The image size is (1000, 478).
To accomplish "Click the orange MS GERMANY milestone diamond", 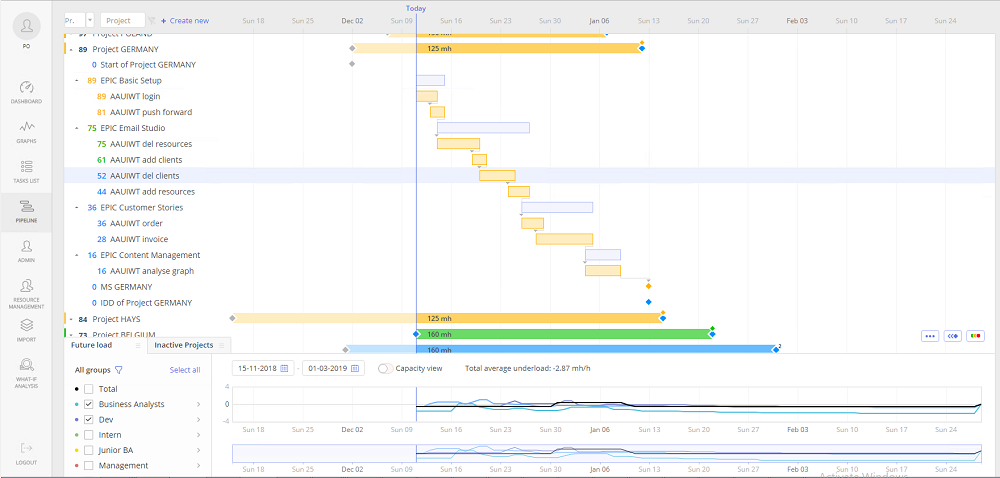I will click(649, 287).
